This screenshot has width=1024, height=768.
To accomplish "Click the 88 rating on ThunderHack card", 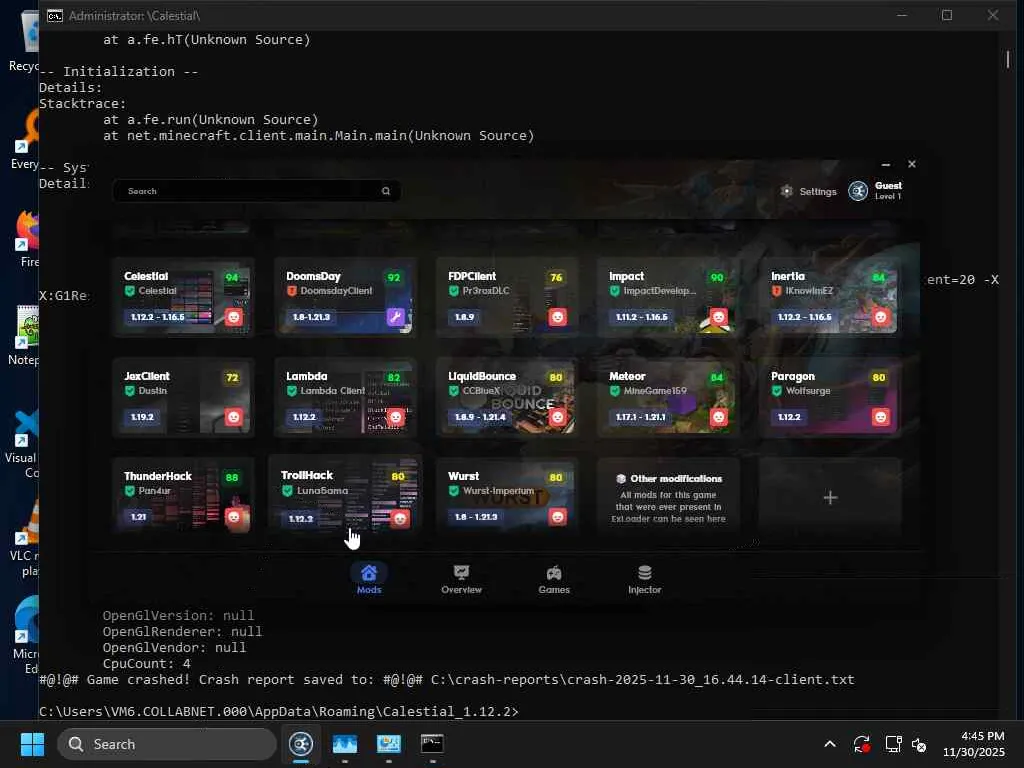I will pyautogui.click(x=232, y=477).
